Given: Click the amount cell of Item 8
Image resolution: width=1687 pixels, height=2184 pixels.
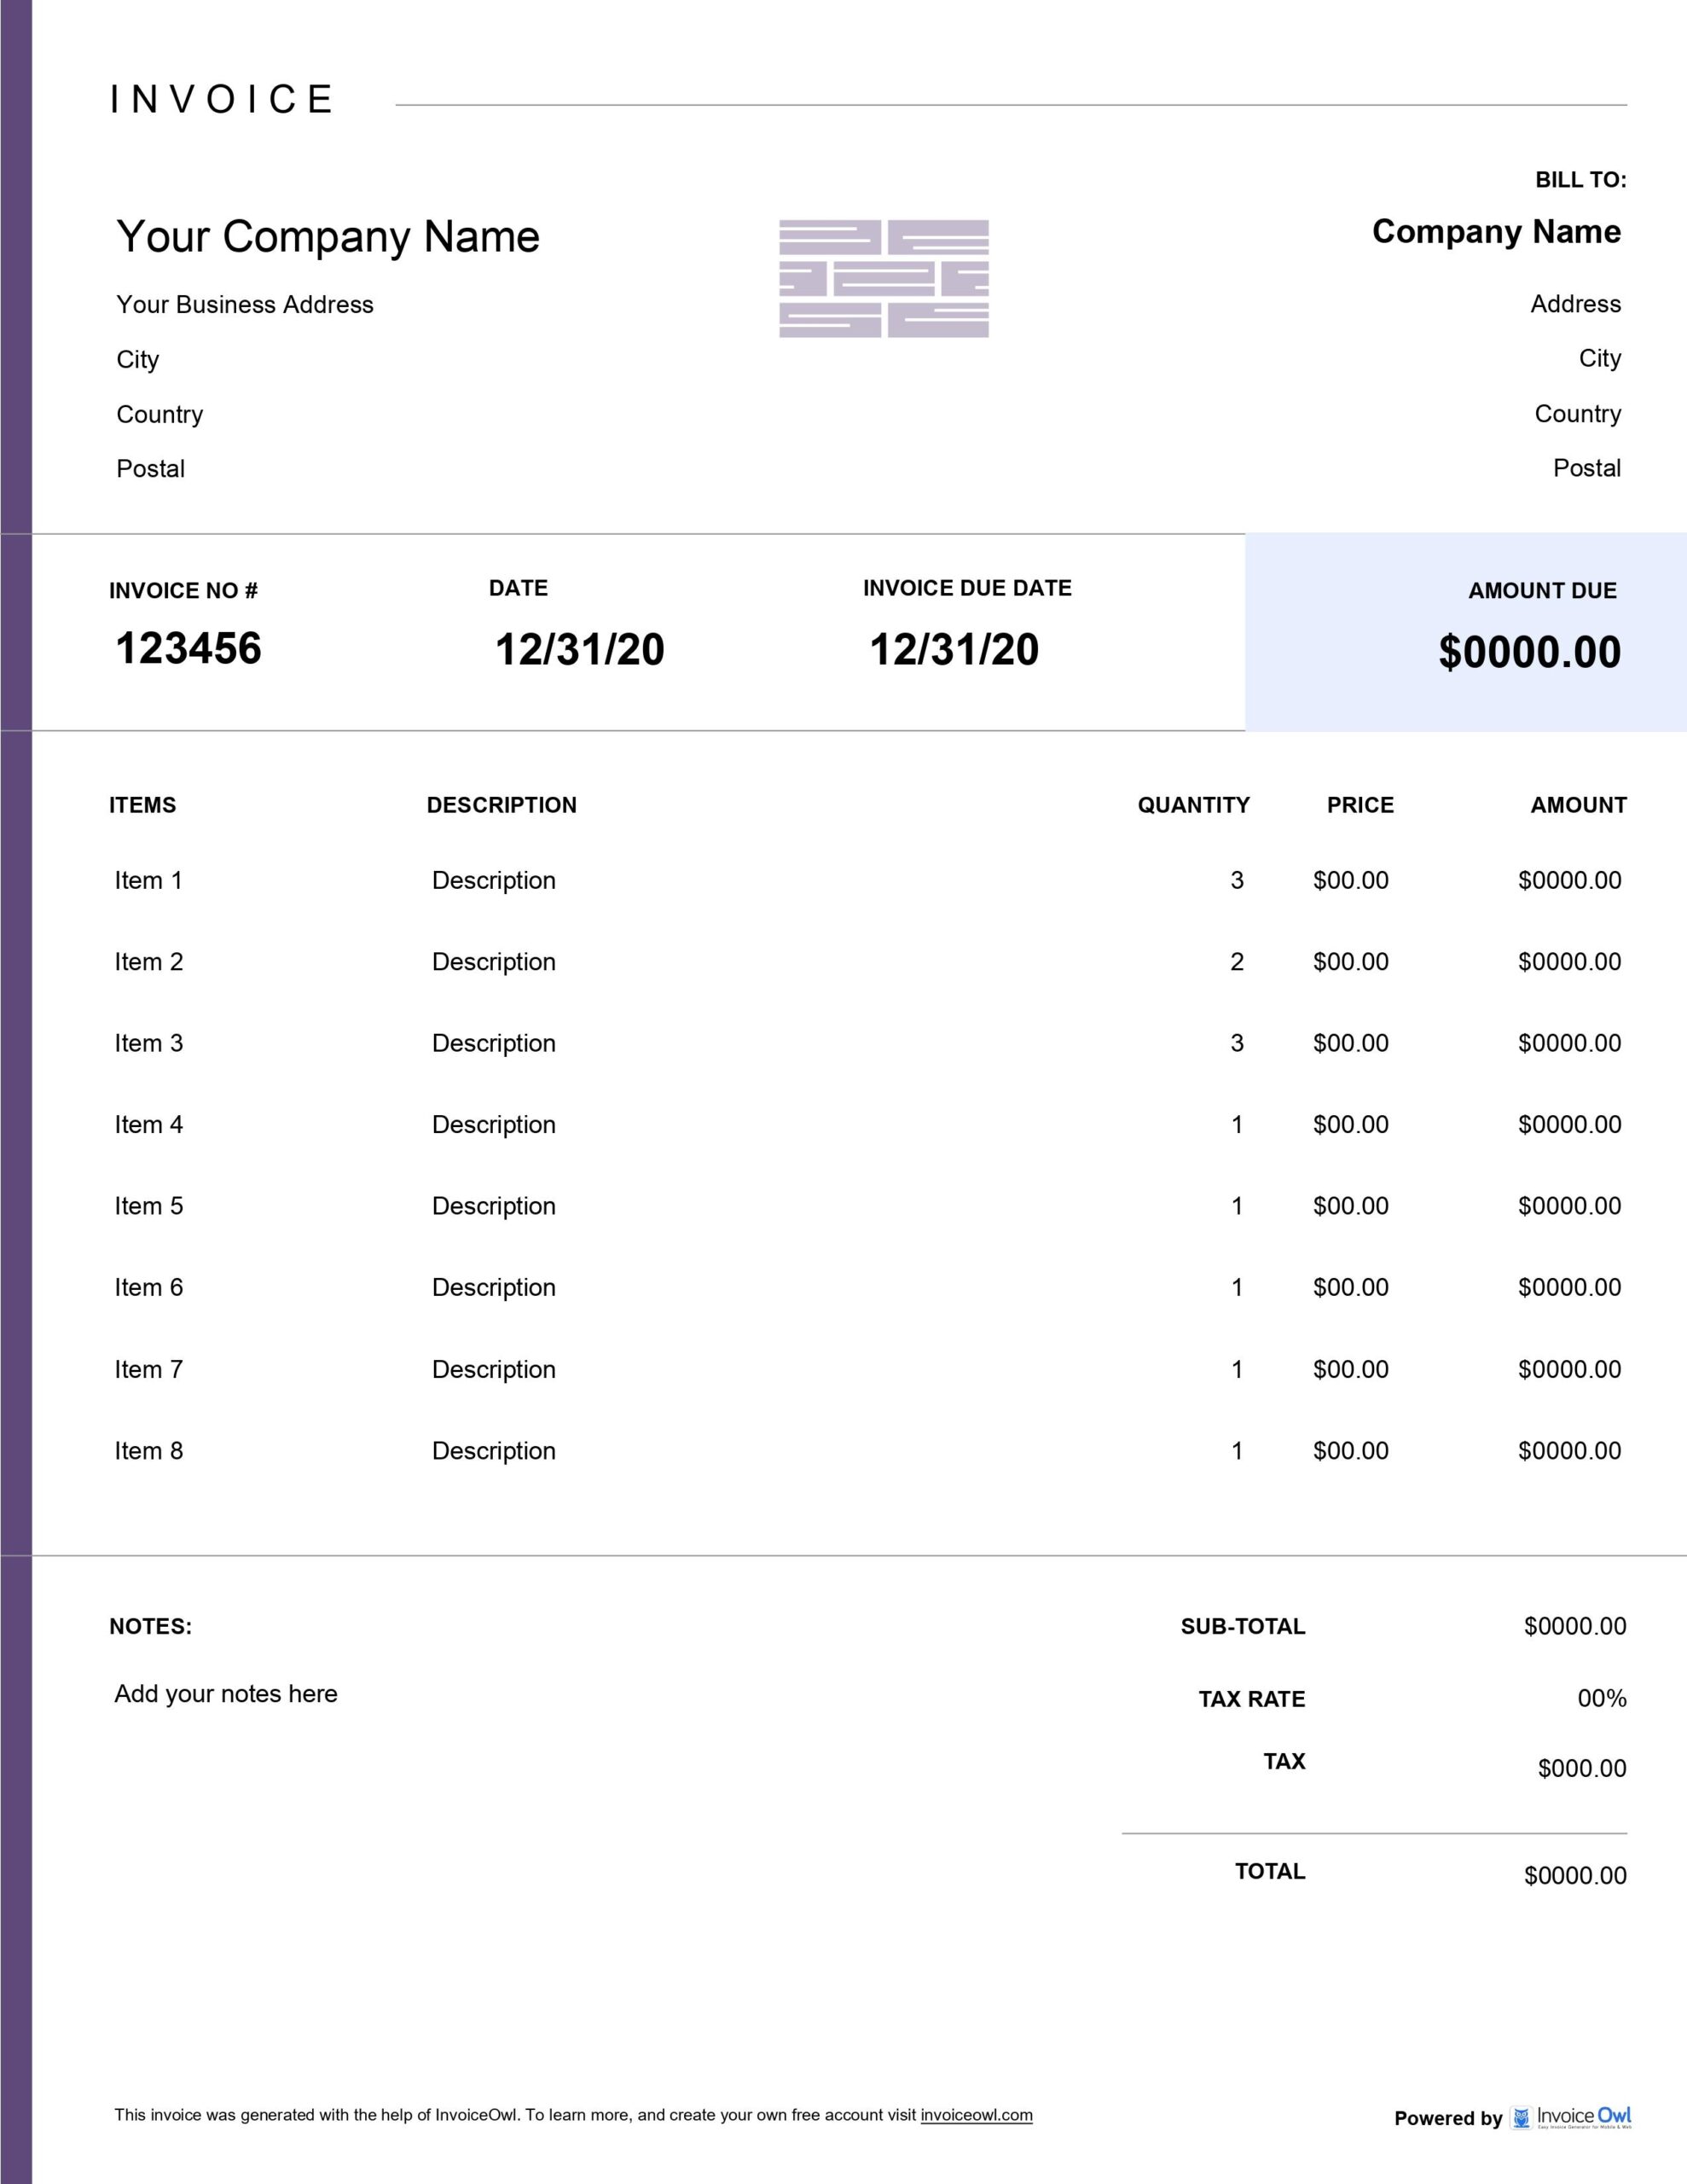Looking at the screenshot, I should point(1571,1450).
